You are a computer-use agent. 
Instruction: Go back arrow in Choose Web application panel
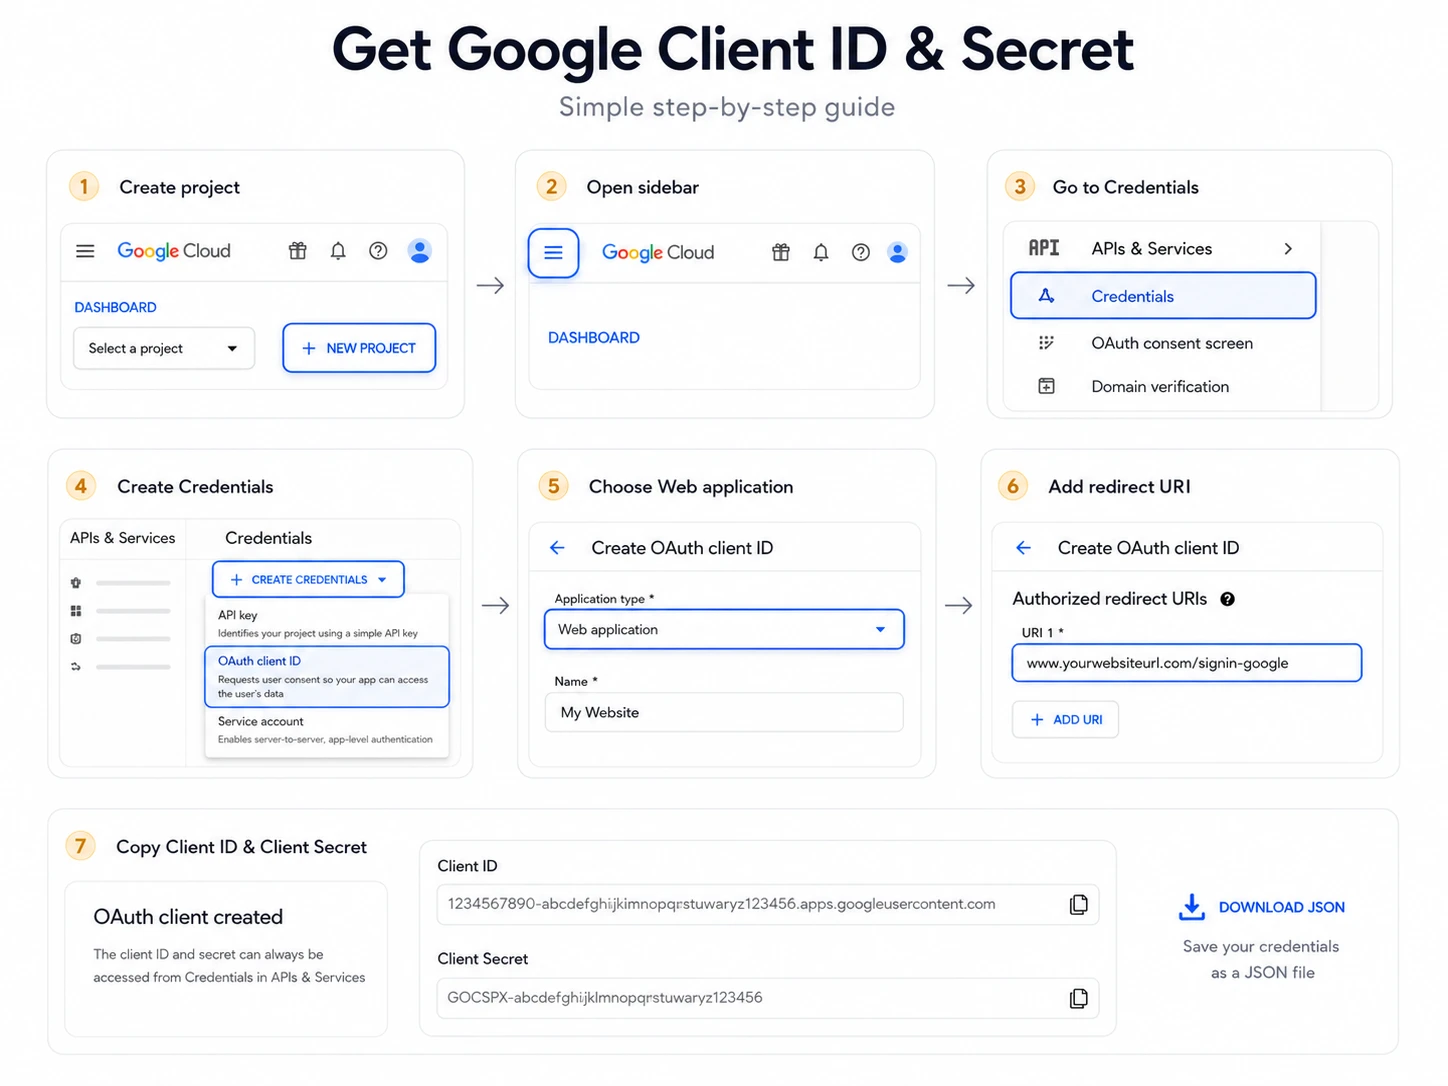(558, 548)
